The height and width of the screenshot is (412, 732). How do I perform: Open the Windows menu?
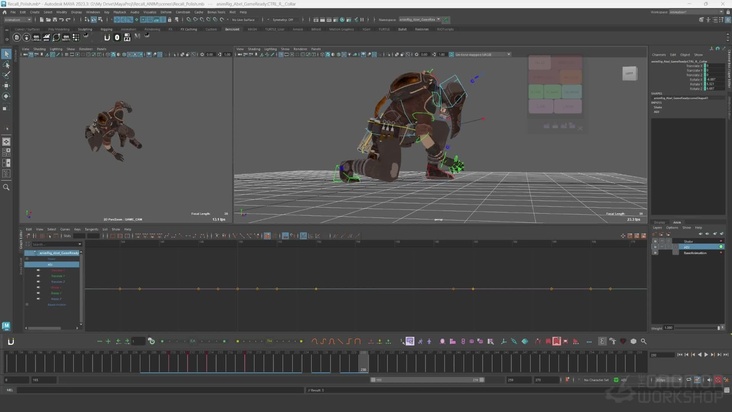click(x=93, y=12)
